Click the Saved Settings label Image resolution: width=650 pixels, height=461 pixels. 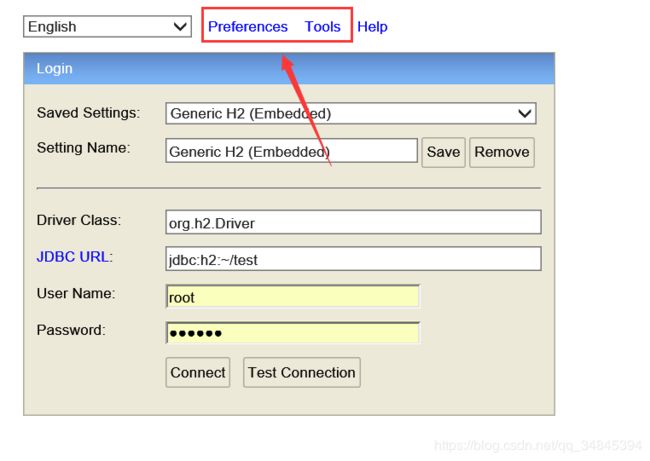click(x=88, y=113)
